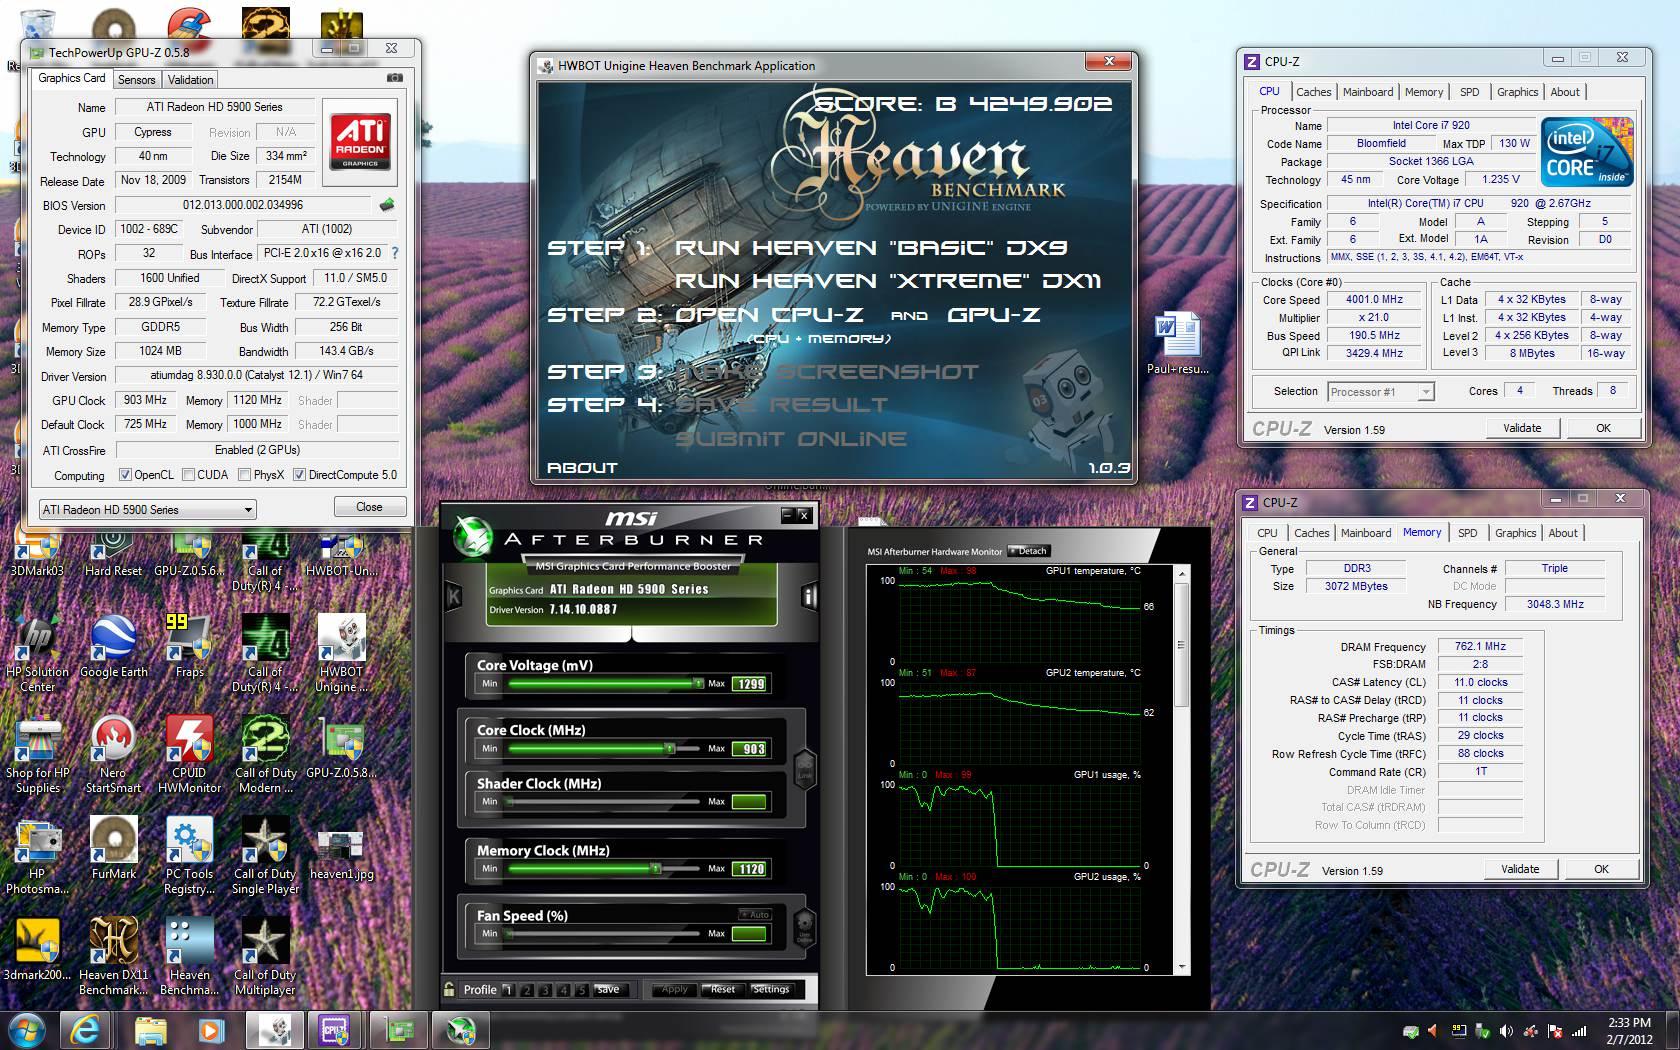Open Windows Explorer from the taskbar
This screenshot has height=1050, width=1680.
150,1030
